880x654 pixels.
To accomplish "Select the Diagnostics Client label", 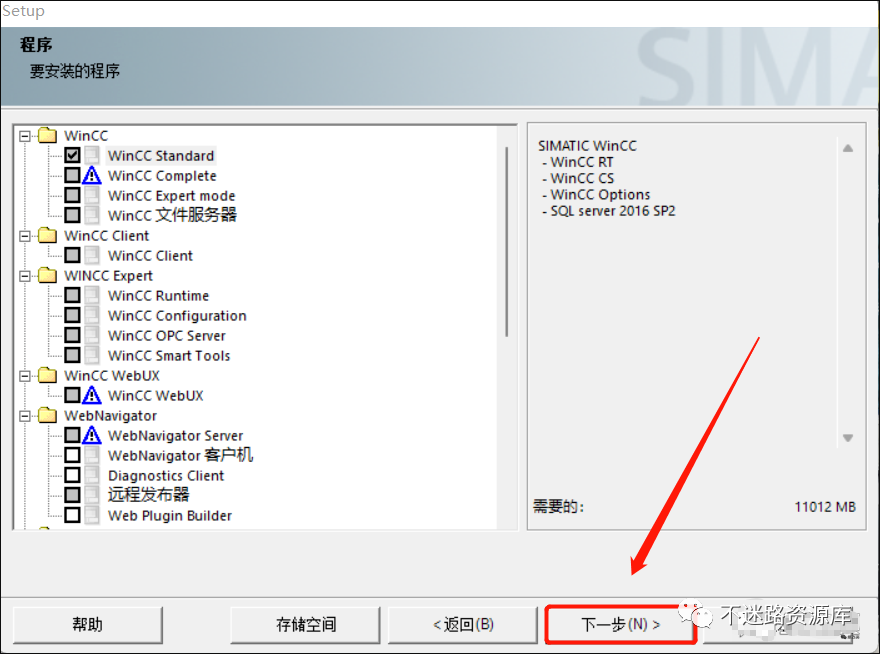I will coord(166,475).
